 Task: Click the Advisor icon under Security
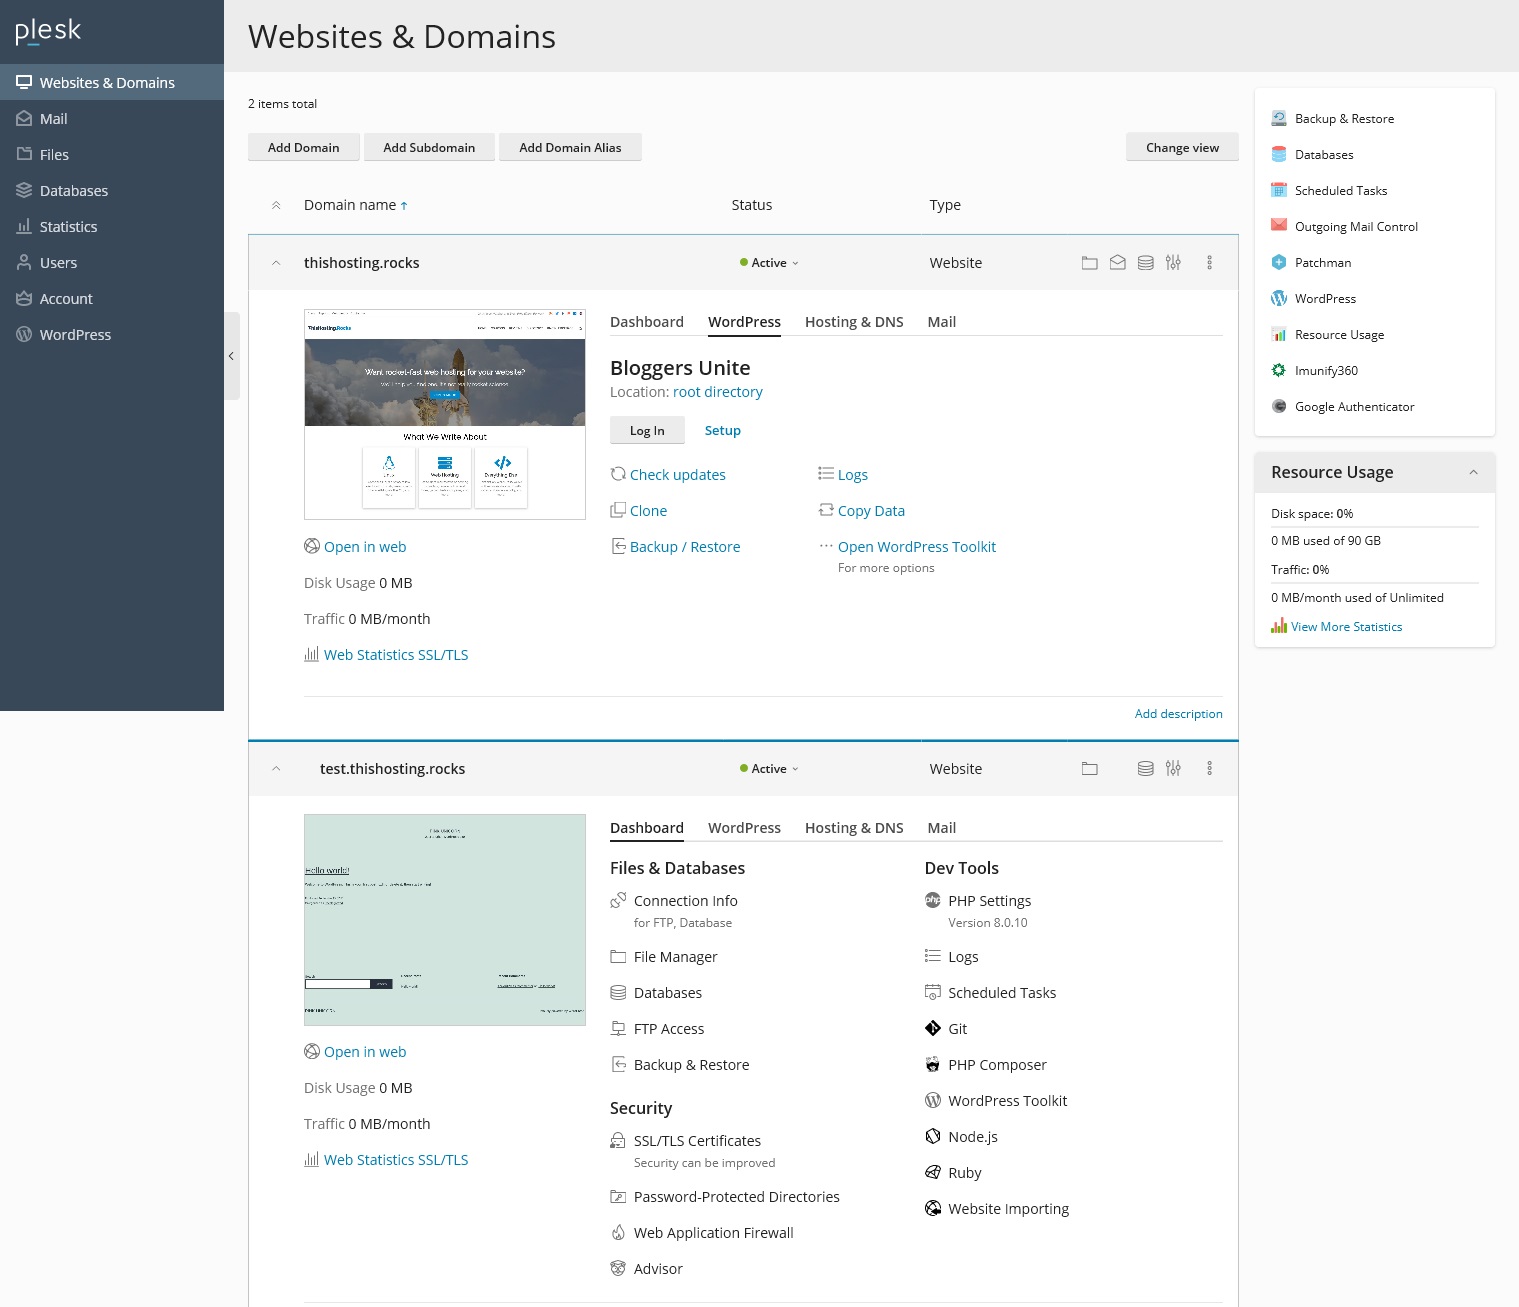pos(618,1268)
